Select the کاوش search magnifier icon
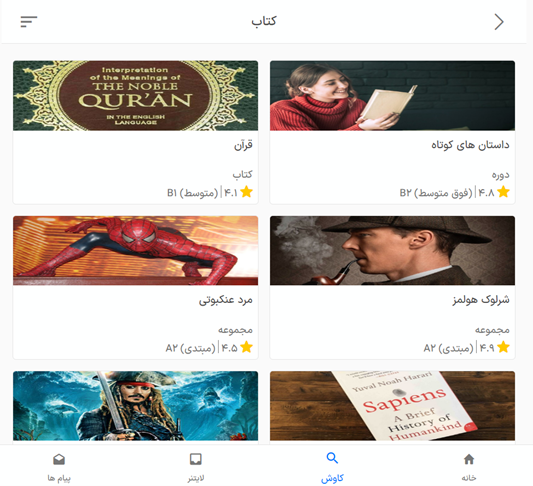The width and height of the screenshot is (533, 486). 332,458
